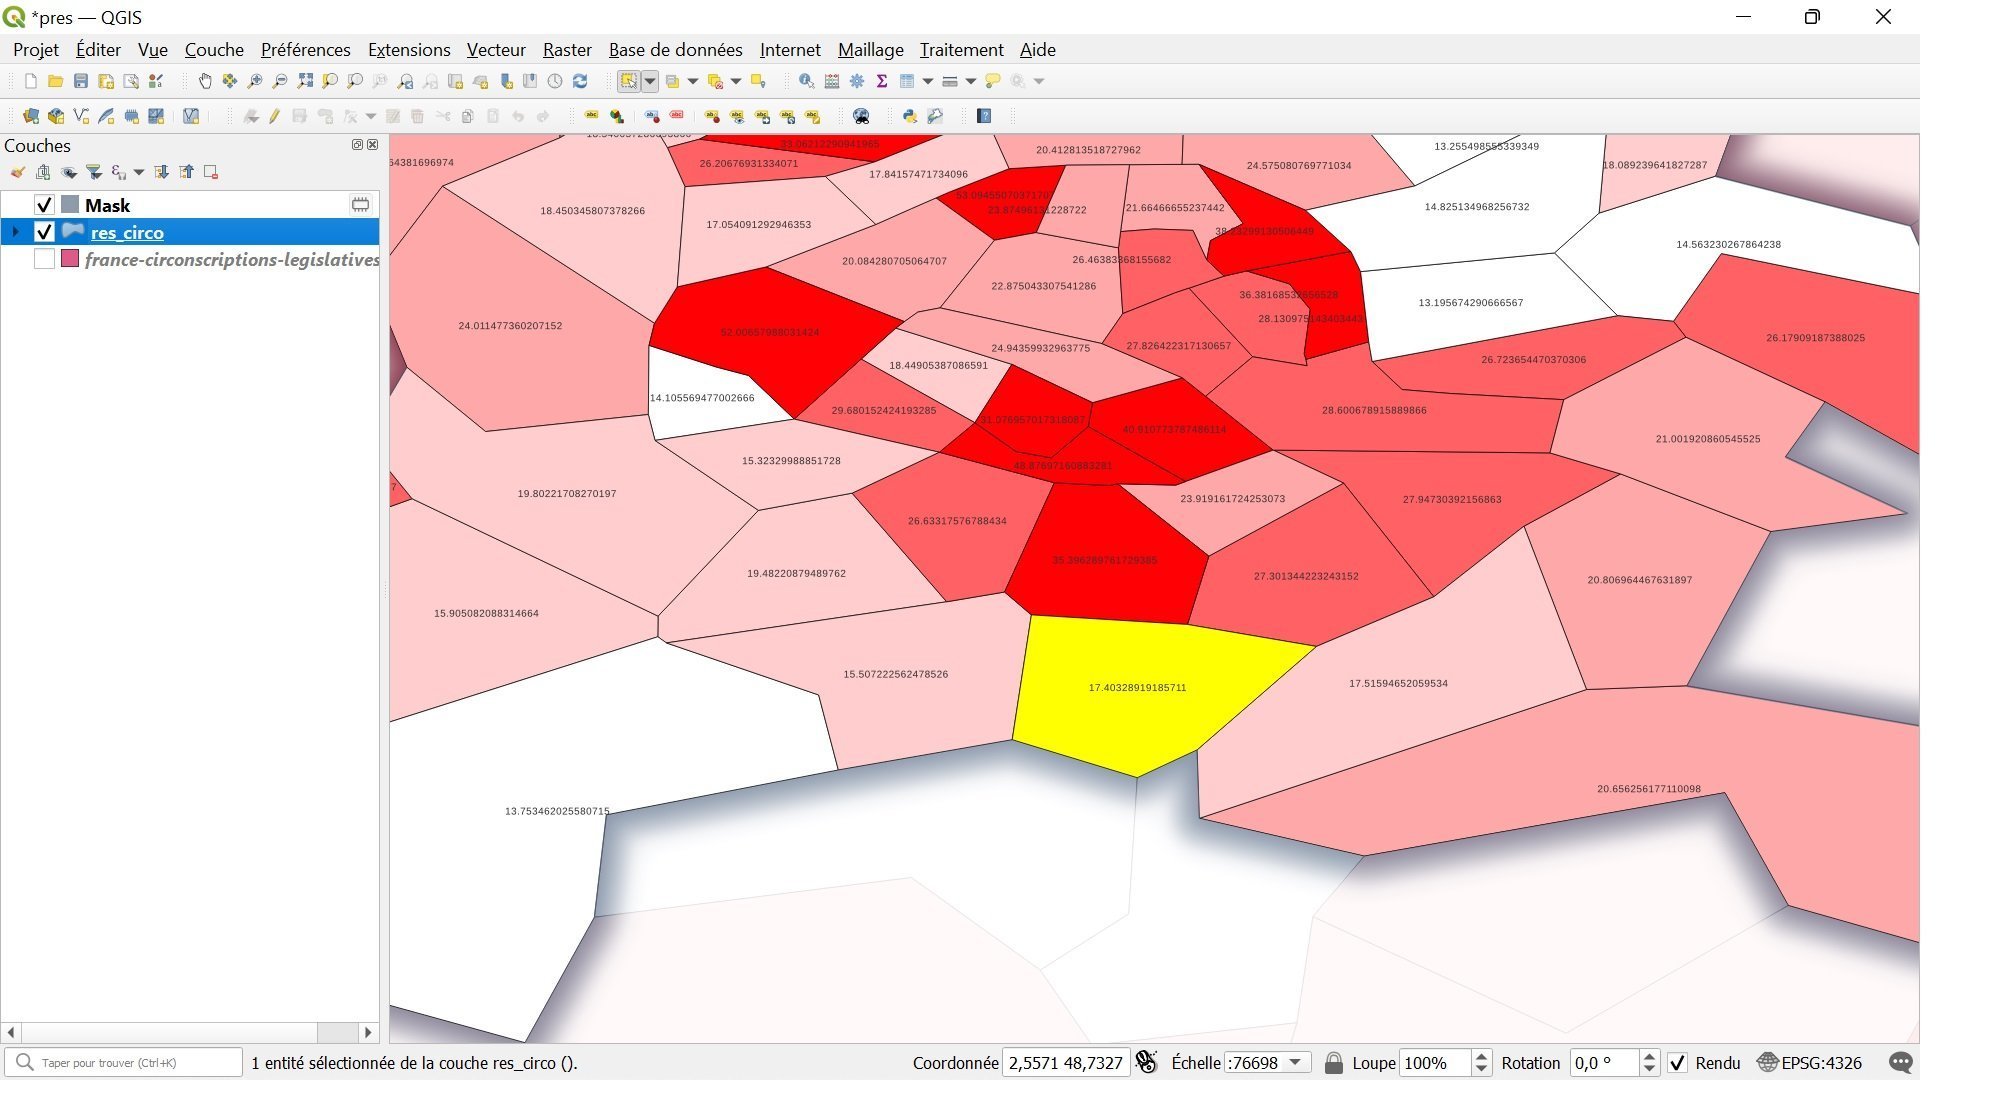Open the Traitement menu
The image size is (2016, 1102).
[961, 49]
